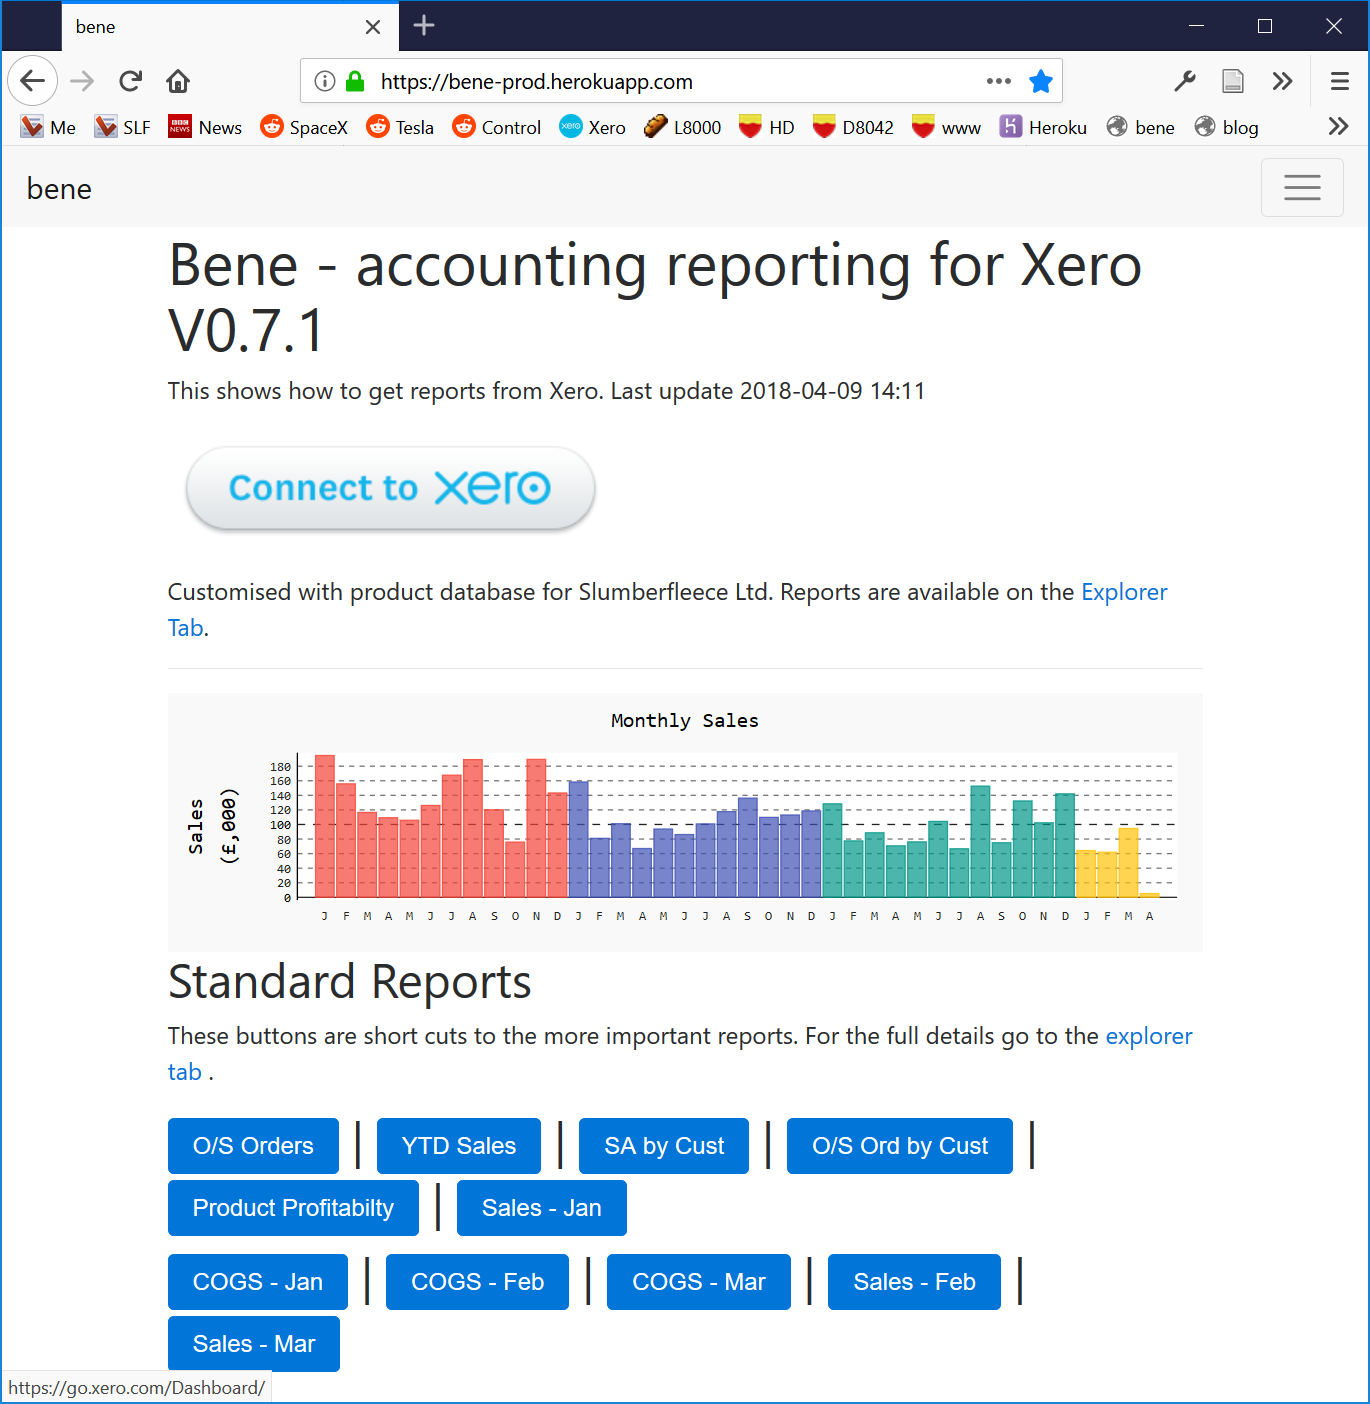
Task: Open the L8000 bookmark
Action: click(682, 127)
